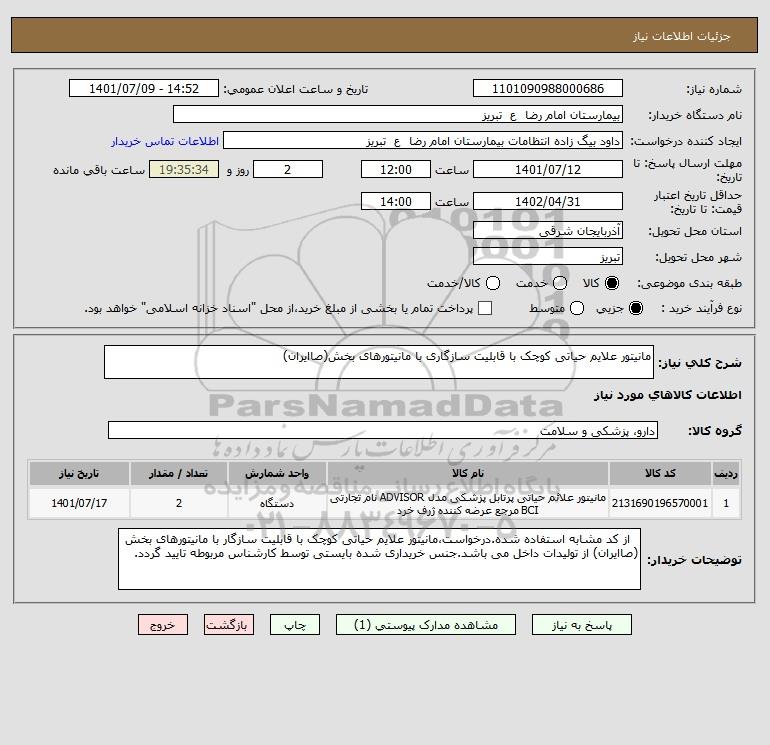Click the واحد شمارش column header

point(277,473)
